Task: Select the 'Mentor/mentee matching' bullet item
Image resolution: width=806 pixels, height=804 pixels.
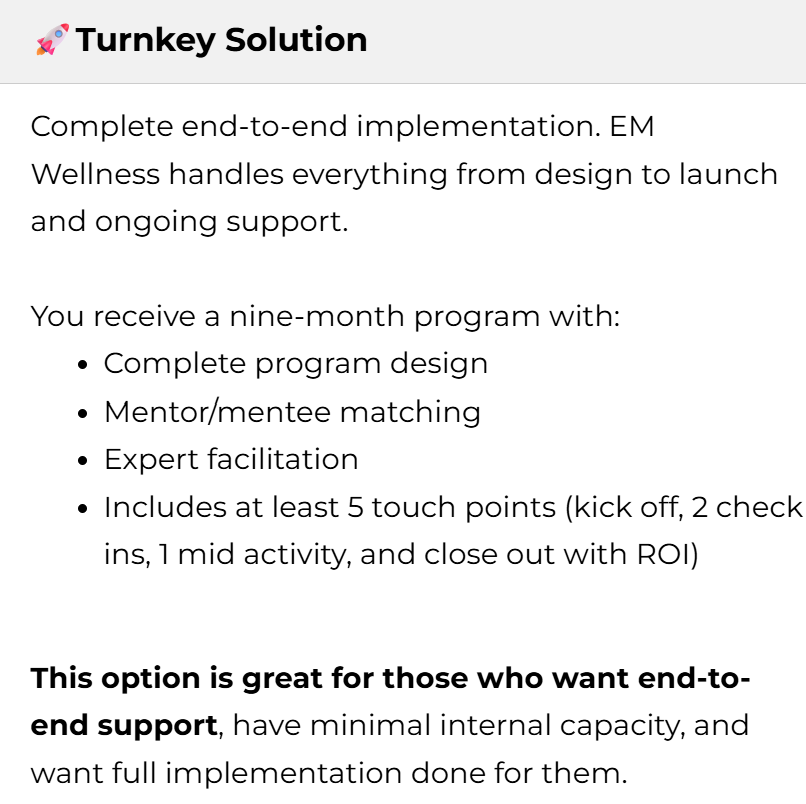Action: click(292, 412)
